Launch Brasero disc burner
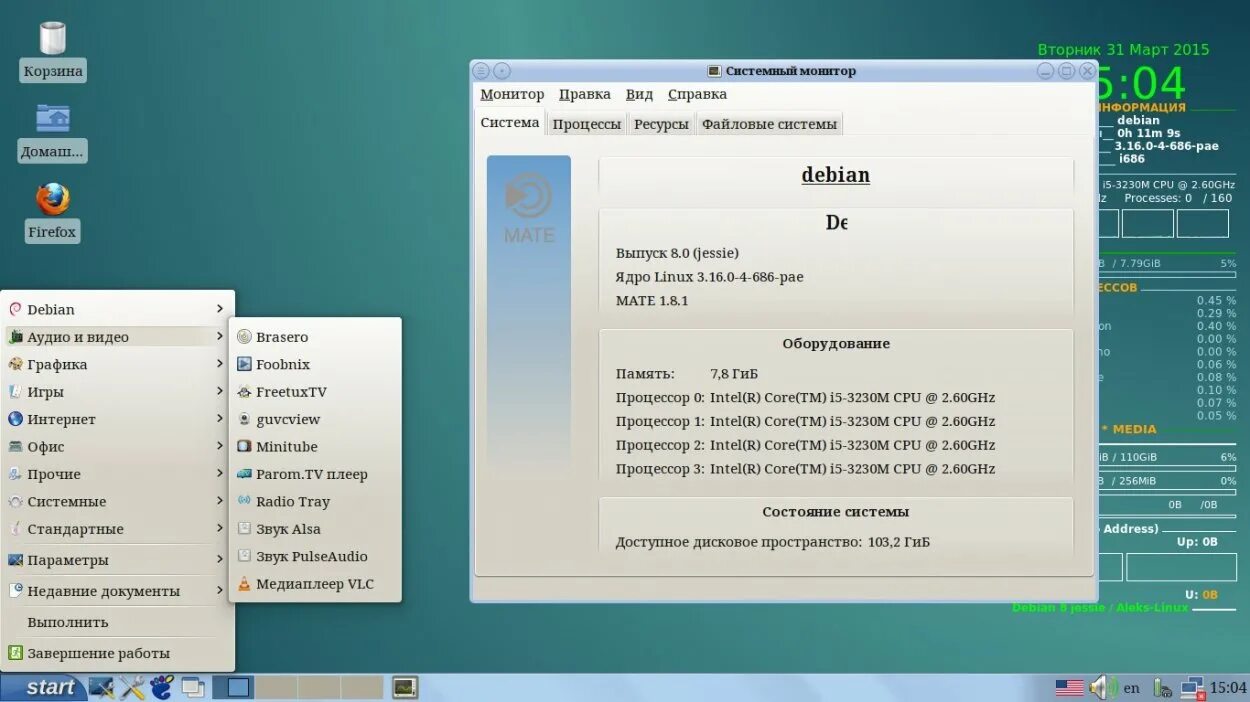 pyautogui.click(x=315, y=337)
